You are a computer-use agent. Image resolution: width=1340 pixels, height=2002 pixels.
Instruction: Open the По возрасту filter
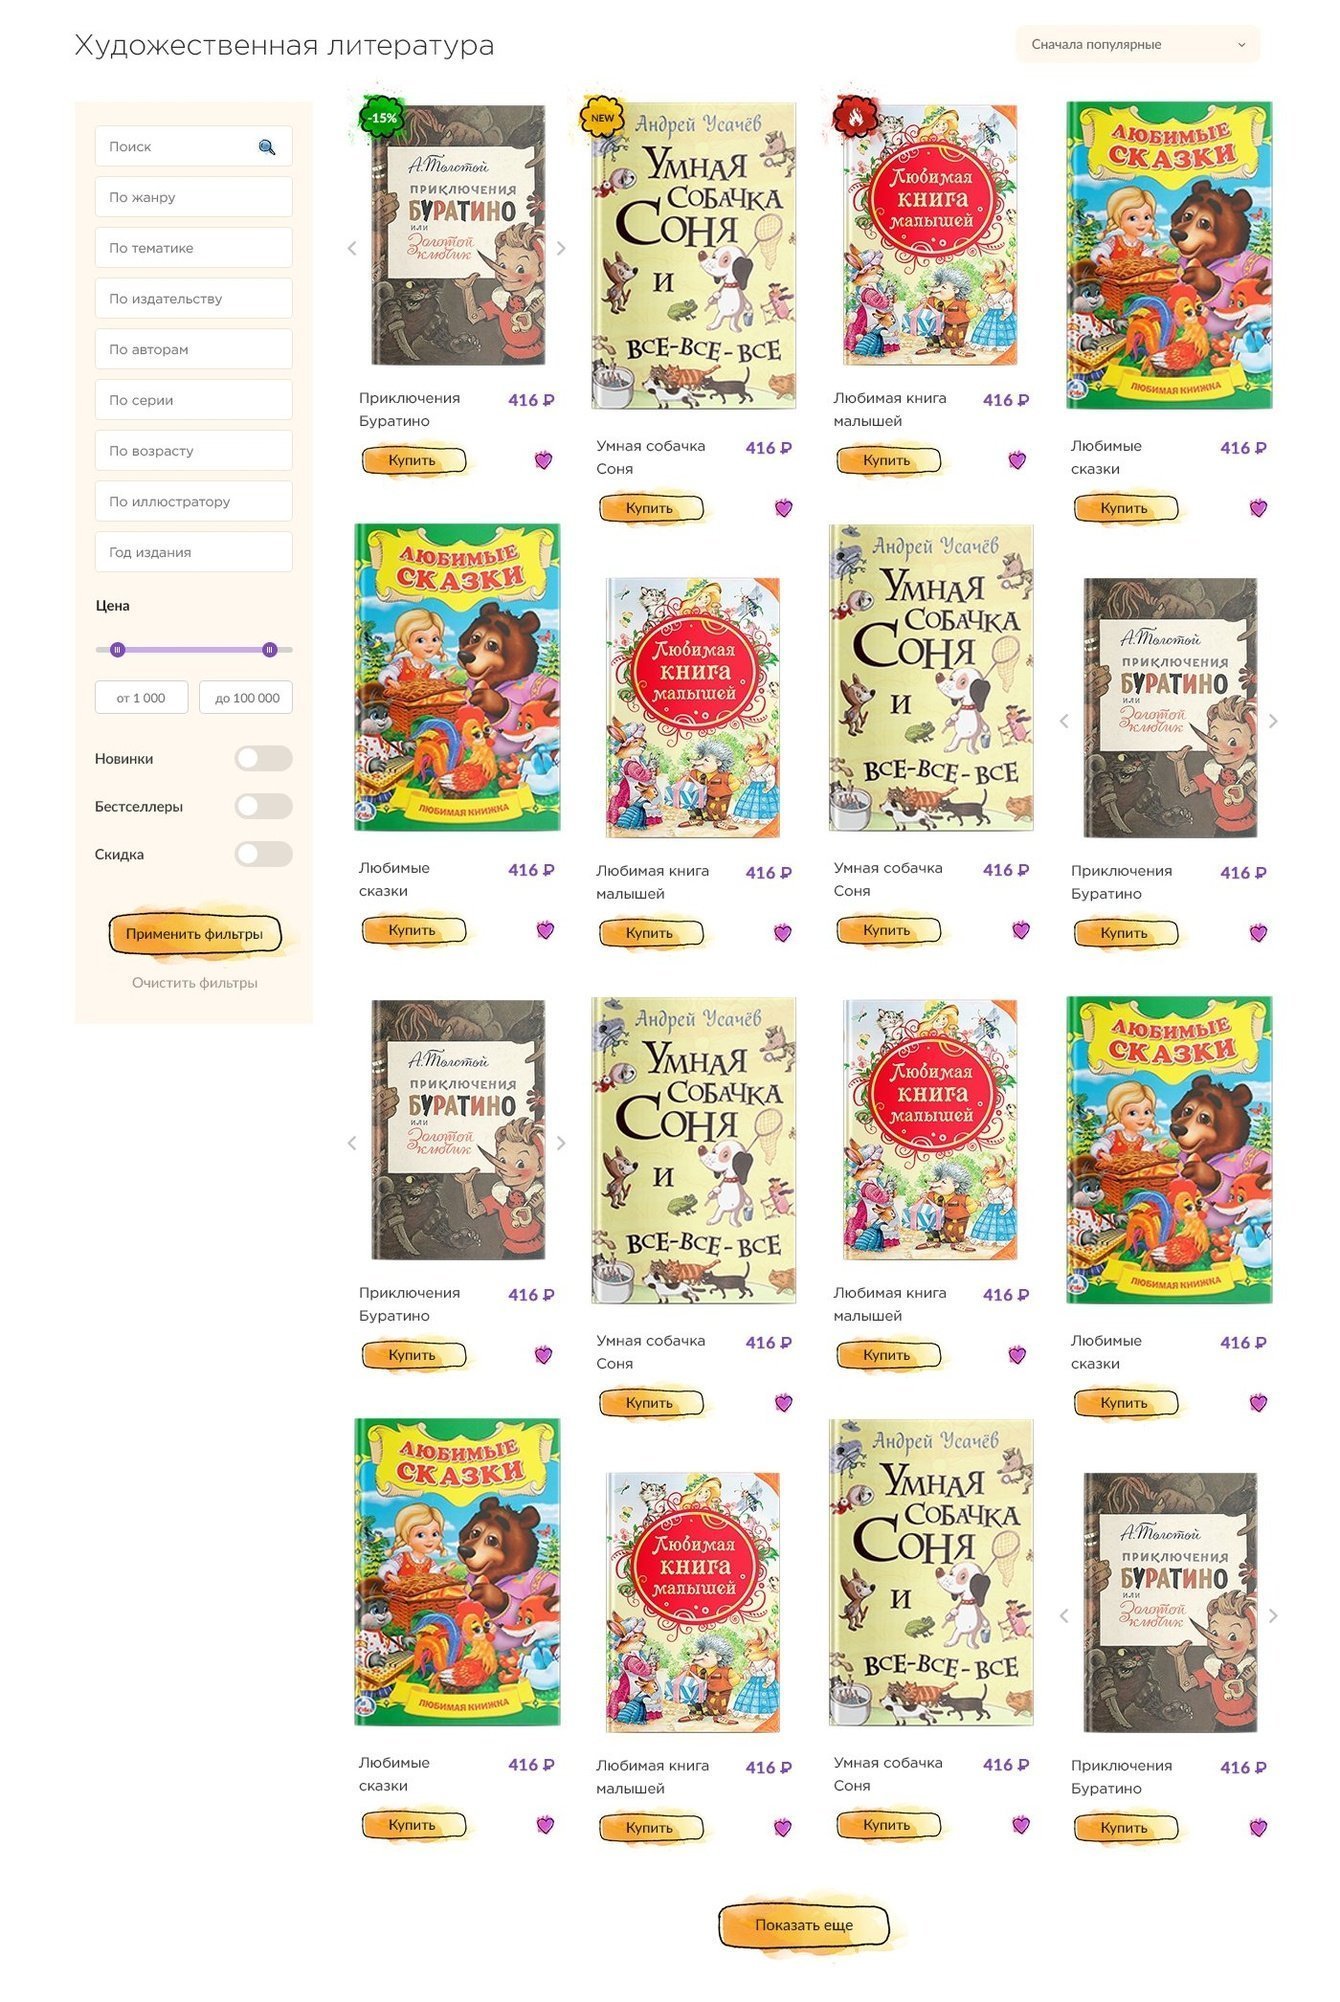coord(194,450)
